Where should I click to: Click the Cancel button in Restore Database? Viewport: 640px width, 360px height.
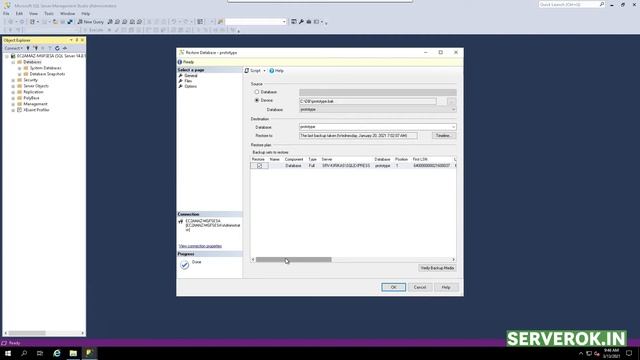click(420, 287)
